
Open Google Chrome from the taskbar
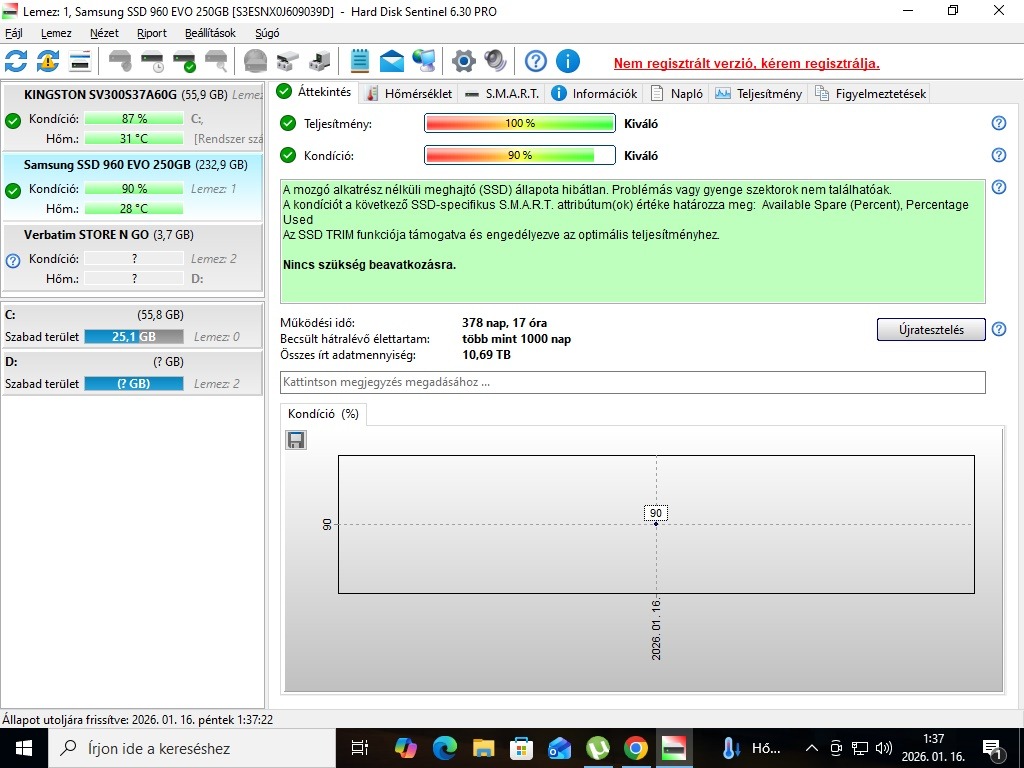tap(635, 748)
